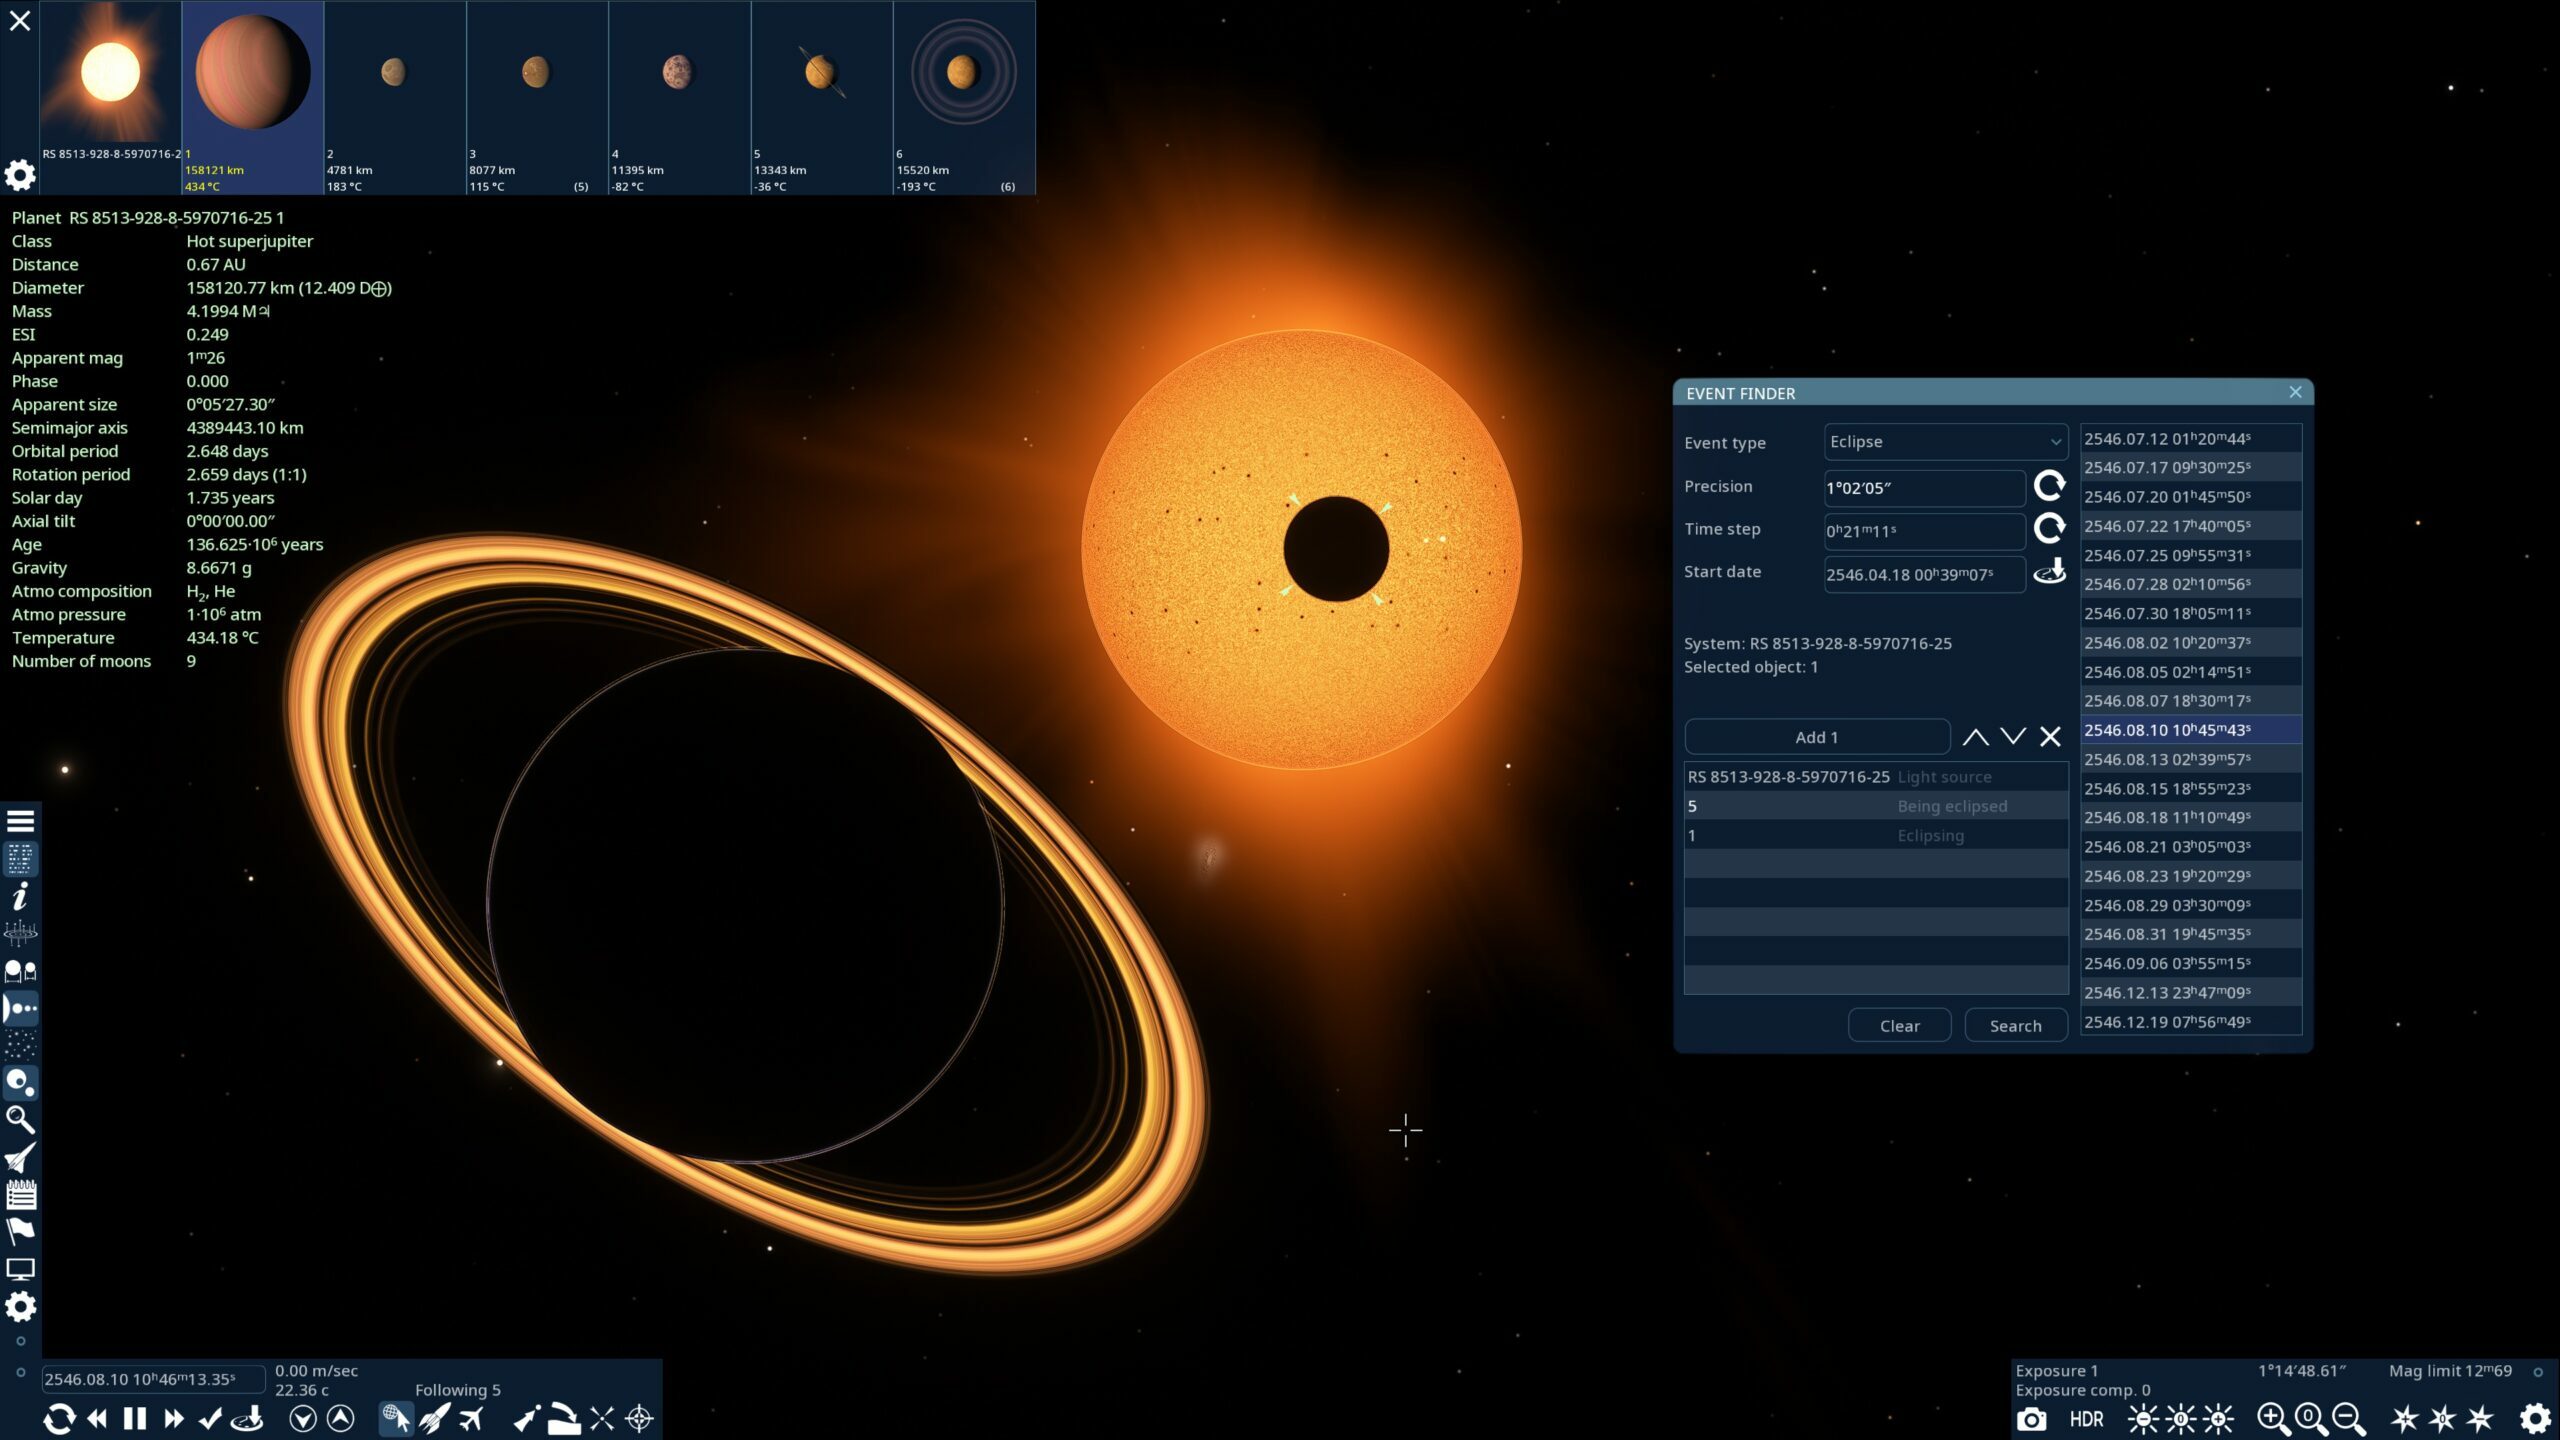This screenshot has height=1440, width=2560.
Task: Select the search magnifier tool
Action: click(x=21, y=1120)
